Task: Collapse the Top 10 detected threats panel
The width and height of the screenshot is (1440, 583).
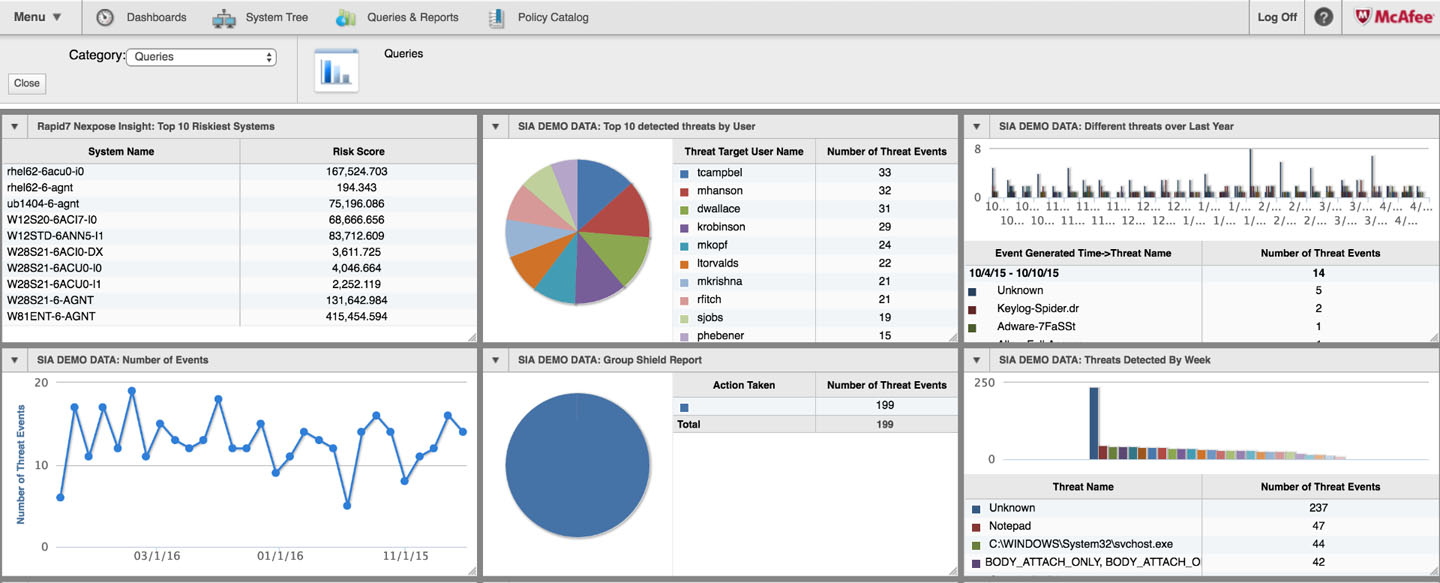Action: tap(496, 127)
